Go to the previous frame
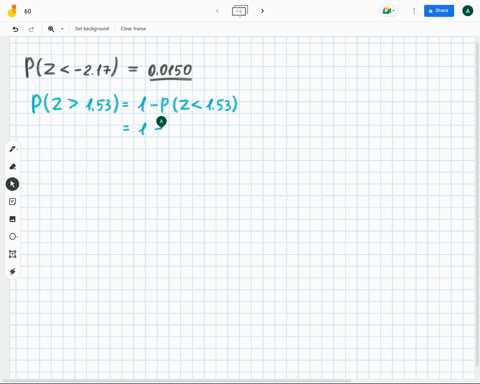 click(217, 11)
